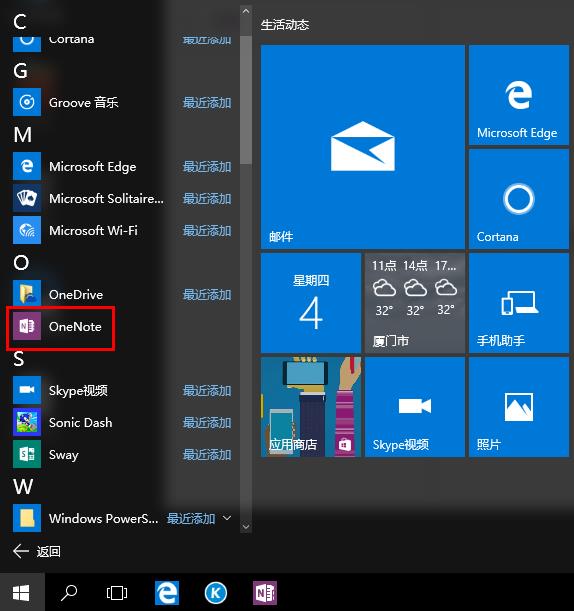
Task: Click 最近添加 label beside Microsoft Wi-Fi
Action: click(207, 231)
